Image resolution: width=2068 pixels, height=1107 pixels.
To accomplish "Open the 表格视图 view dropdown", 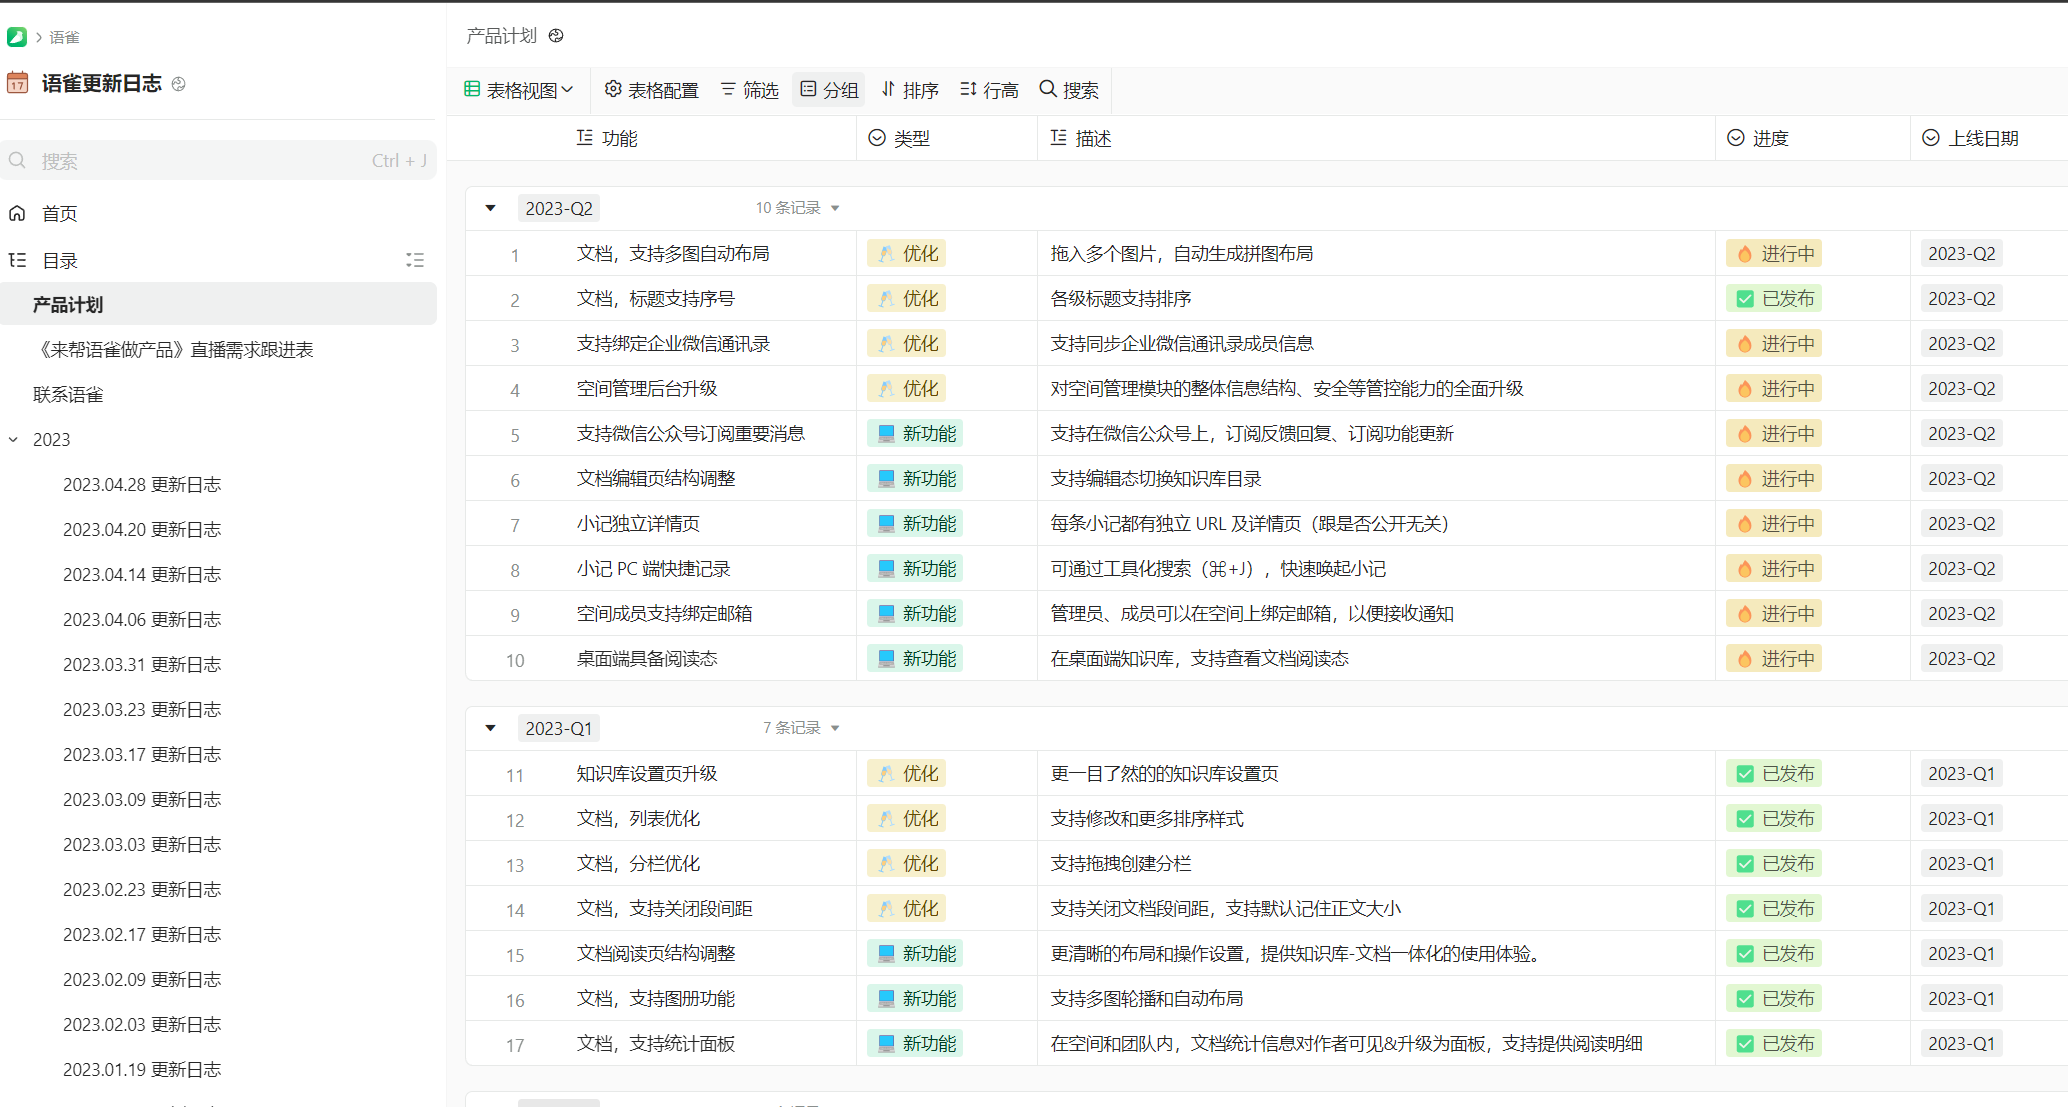I will tap(519, 90).
